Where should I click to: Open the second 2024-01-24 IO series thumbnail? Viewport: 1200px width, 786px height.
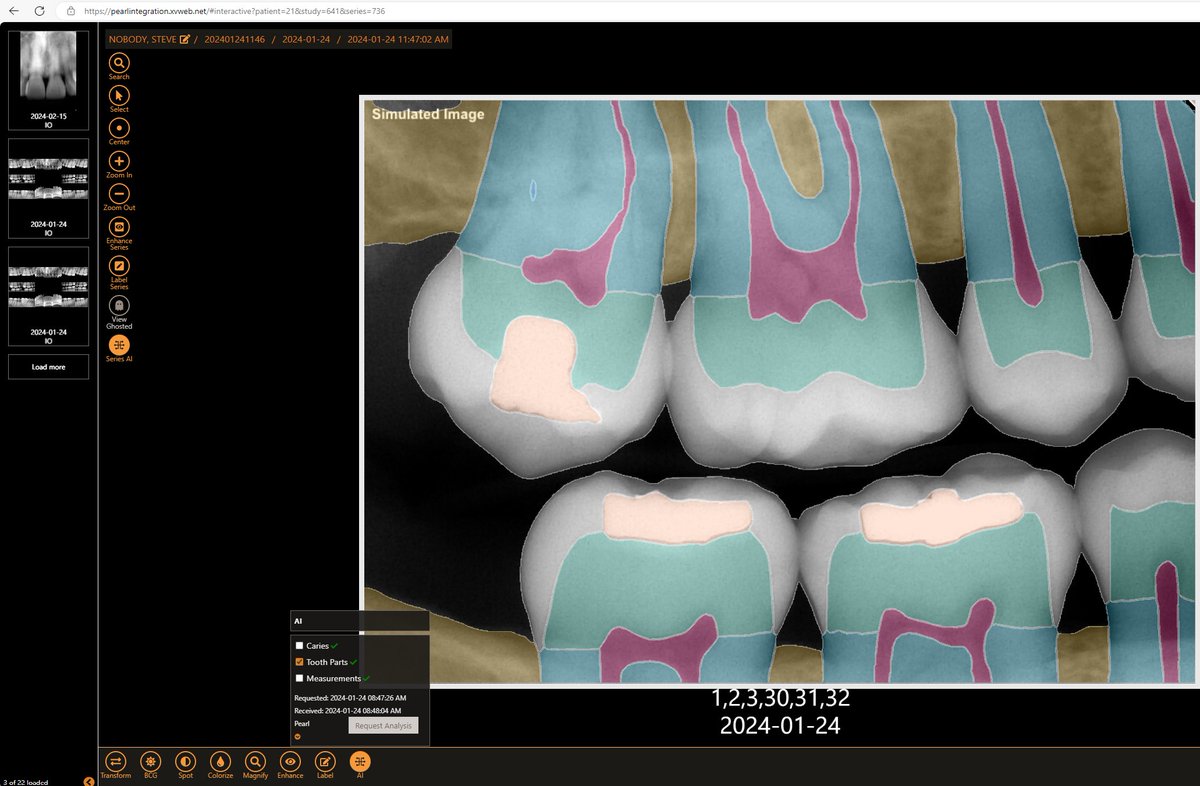(48, 296)
